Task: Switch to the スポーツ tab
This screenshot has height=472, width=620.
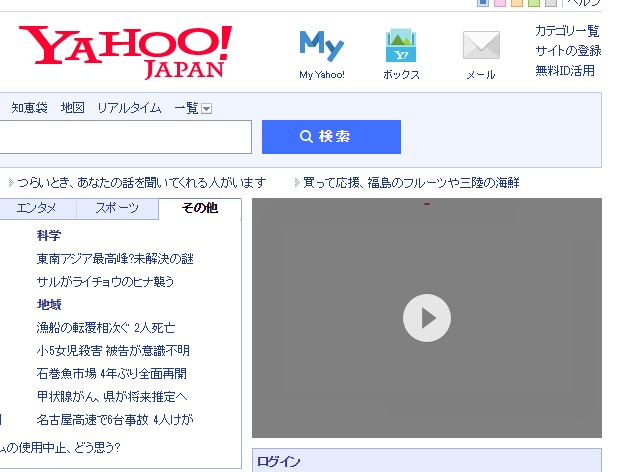Action: [x=117, y=208]
